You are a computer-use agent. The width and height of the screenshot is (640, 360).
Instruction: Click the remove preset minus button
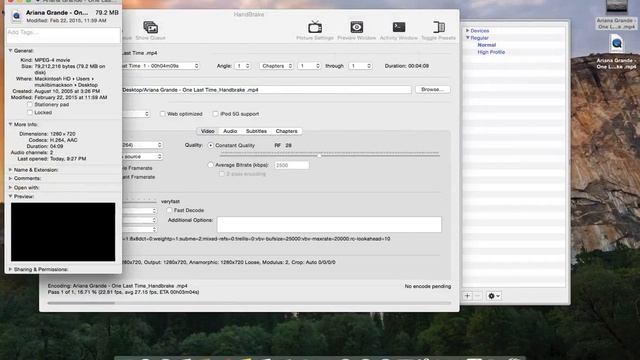(477, 296)
